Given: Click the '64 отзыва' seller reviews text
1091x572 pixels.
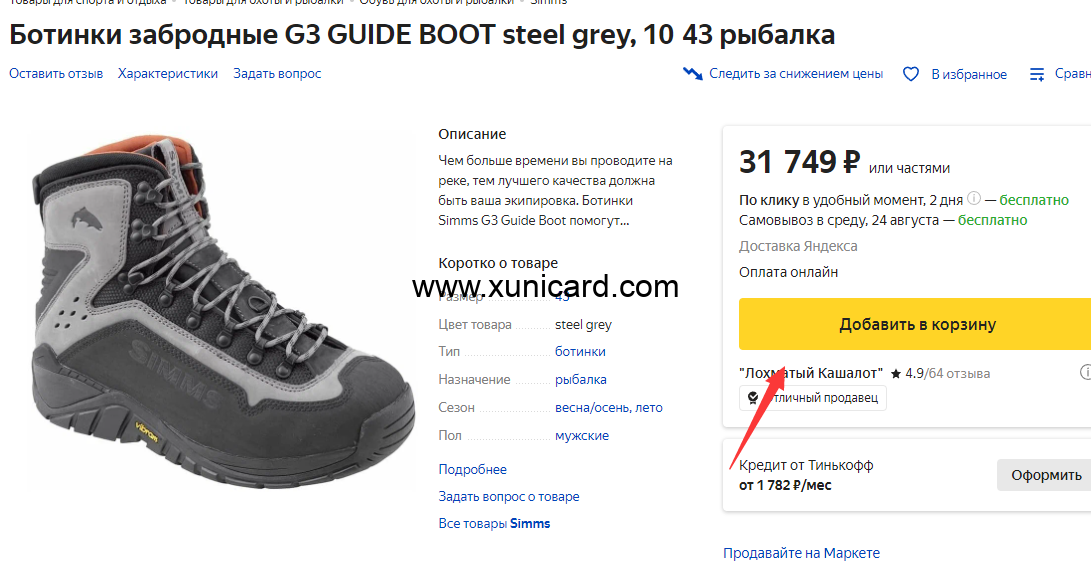Looking at the screenshot, I should pyautogui.click(x=959, y=373).
